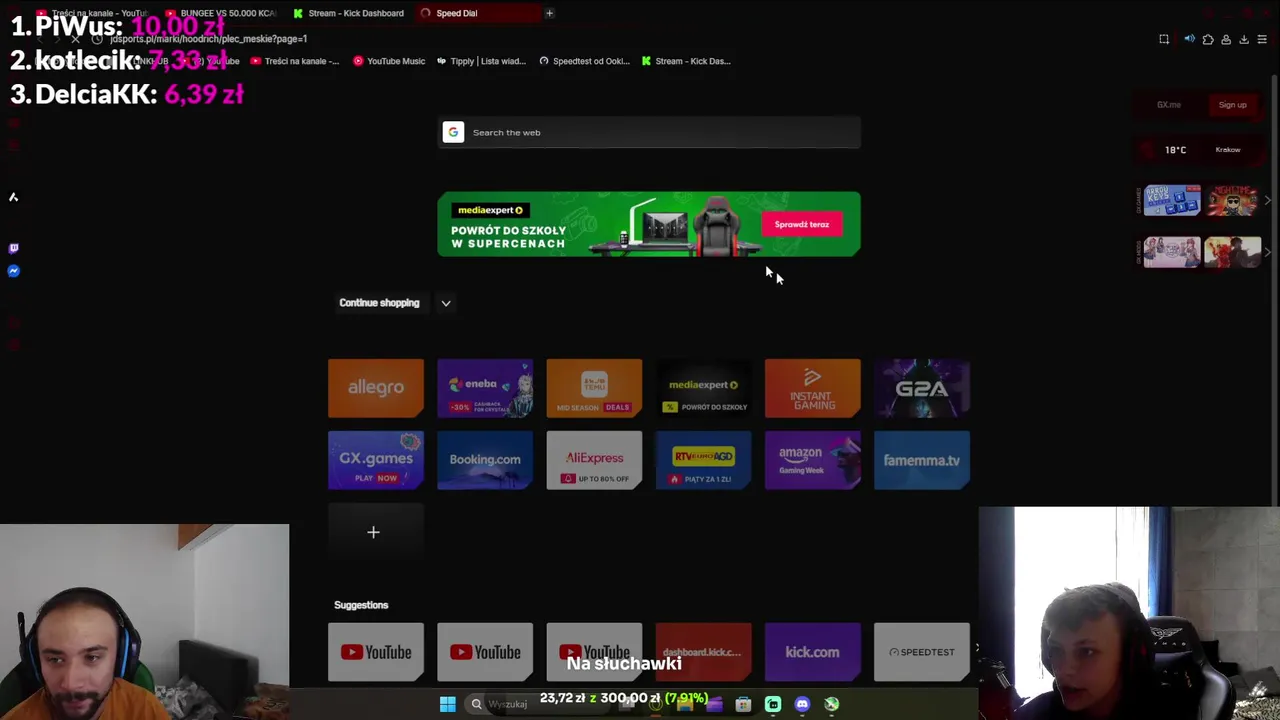Open Speedtest od Ookla bookmark

(584, 61)
